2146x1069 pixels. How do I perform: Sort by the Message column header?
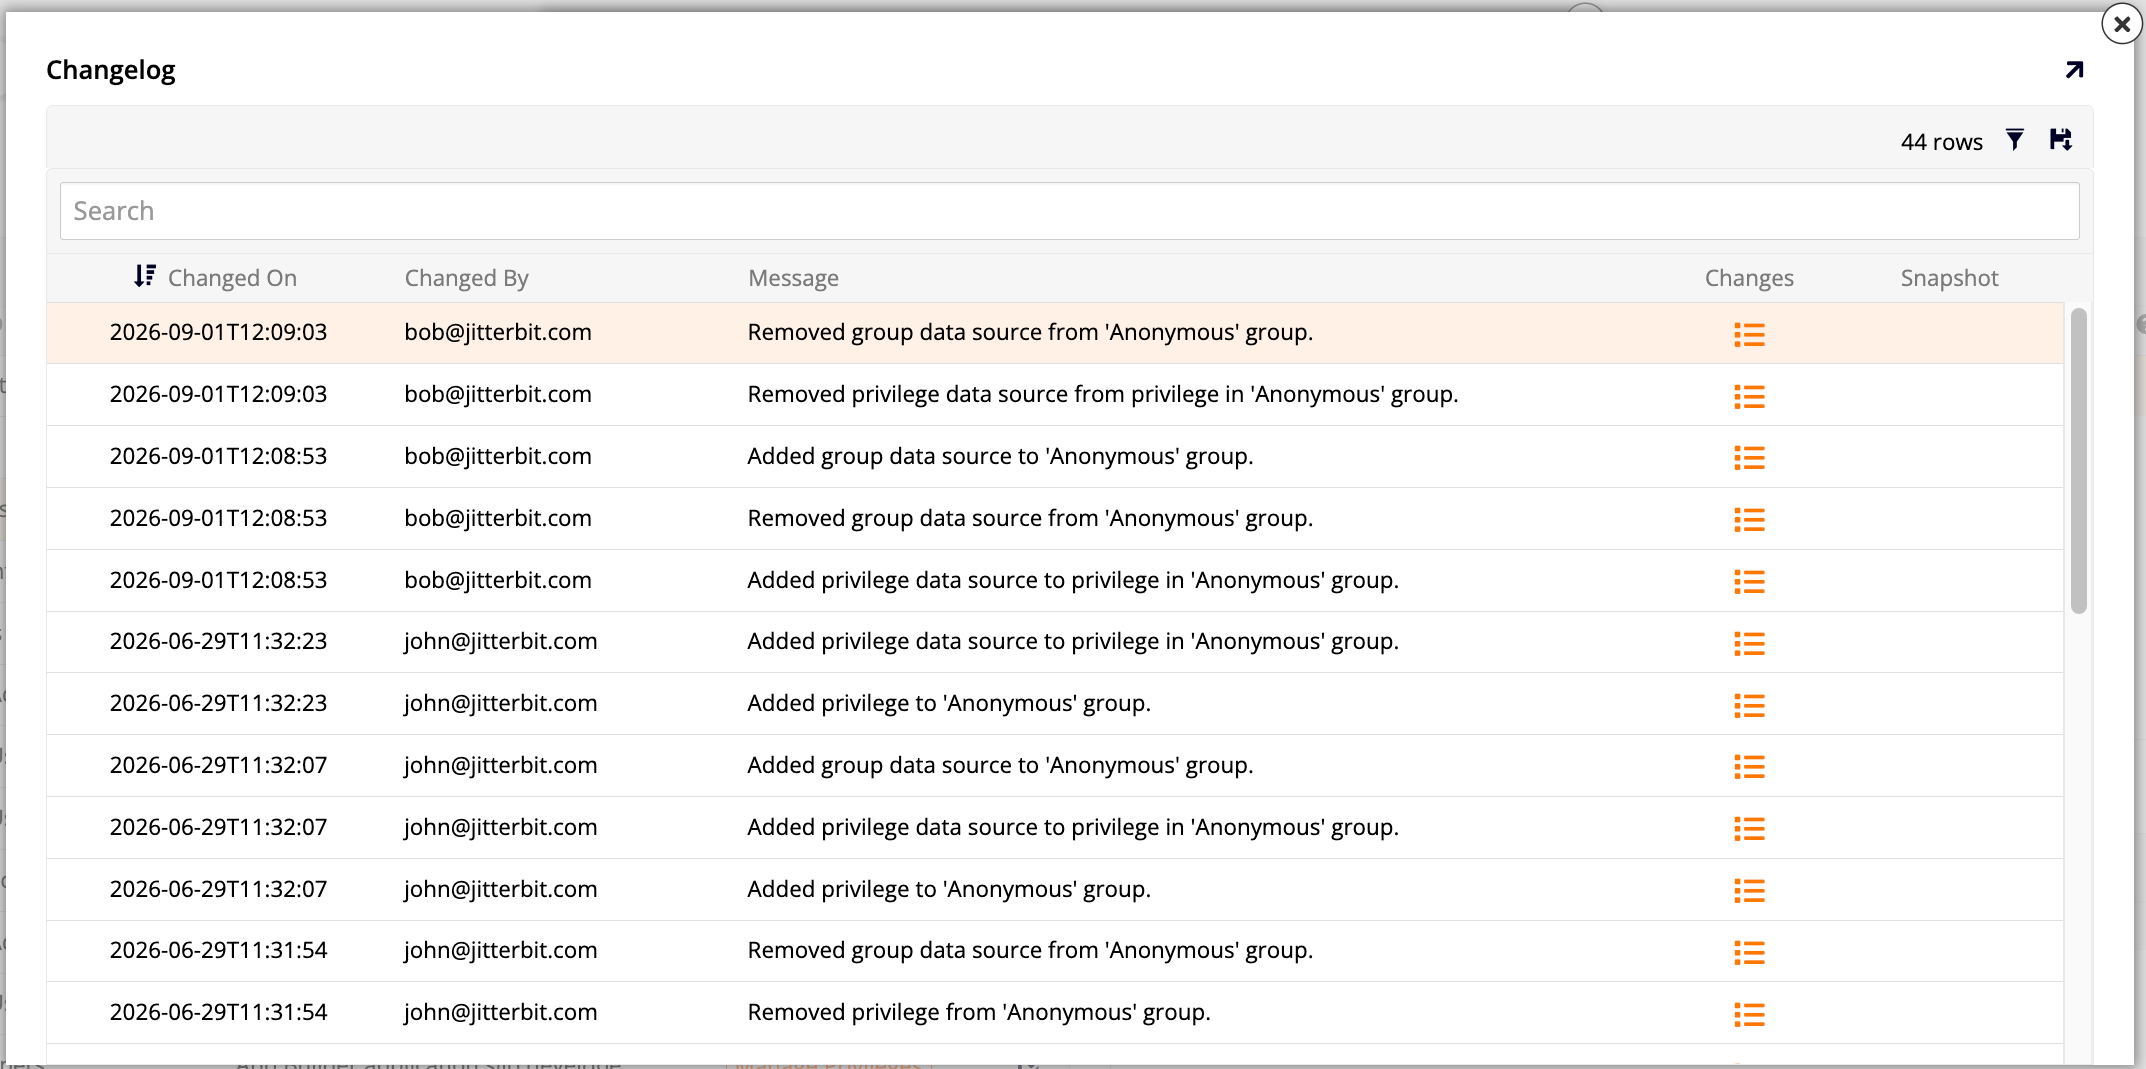(x=793, y=278)
